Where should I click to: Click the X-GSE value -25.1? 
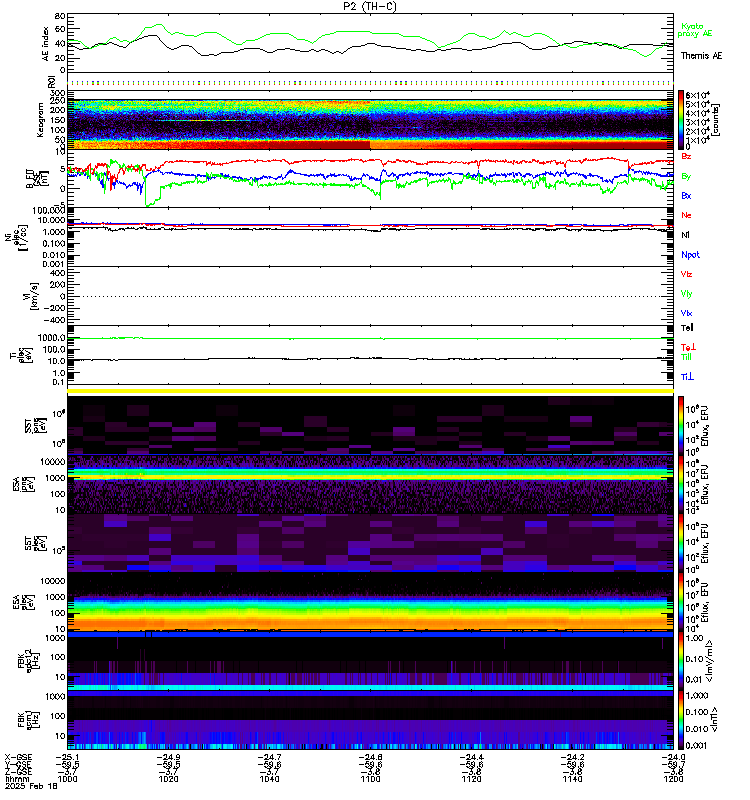[x=67, y=757]
